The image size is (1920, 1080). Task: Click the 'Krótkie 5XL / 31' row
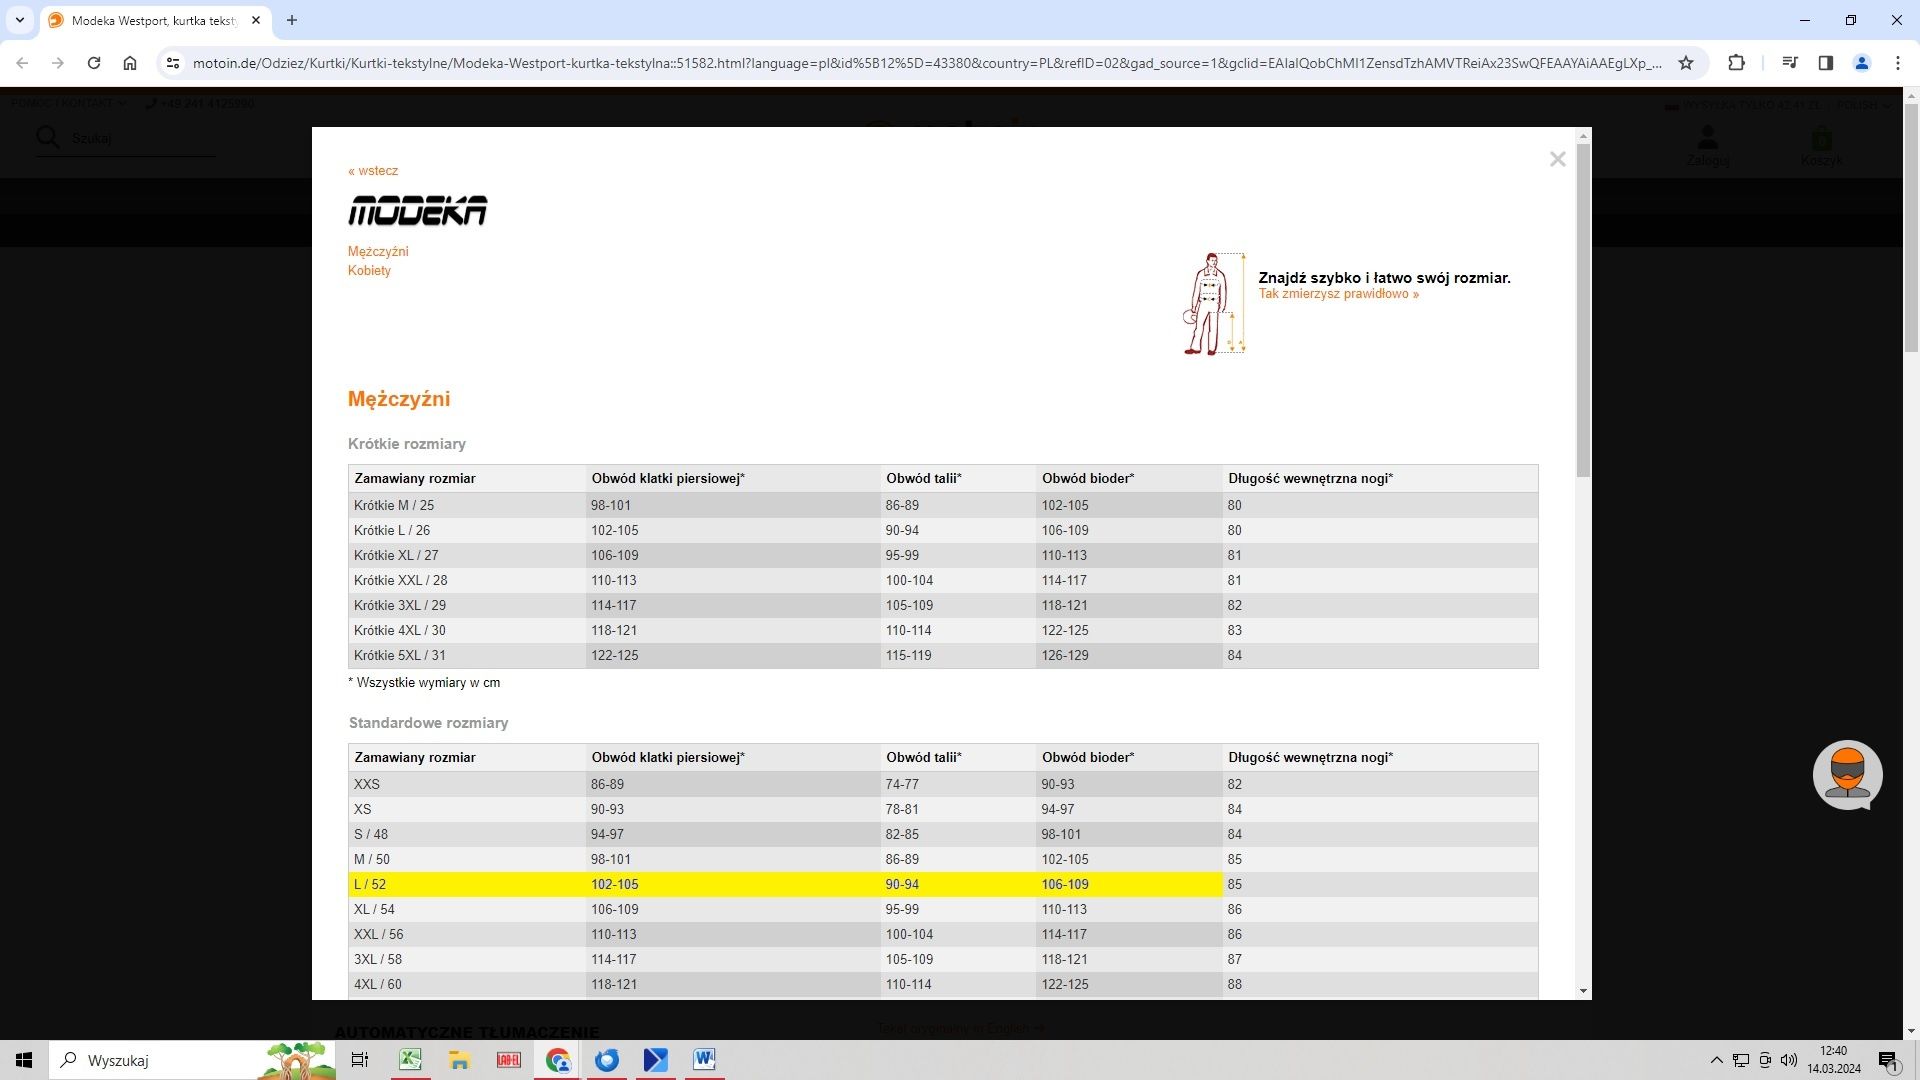(943, 656)
